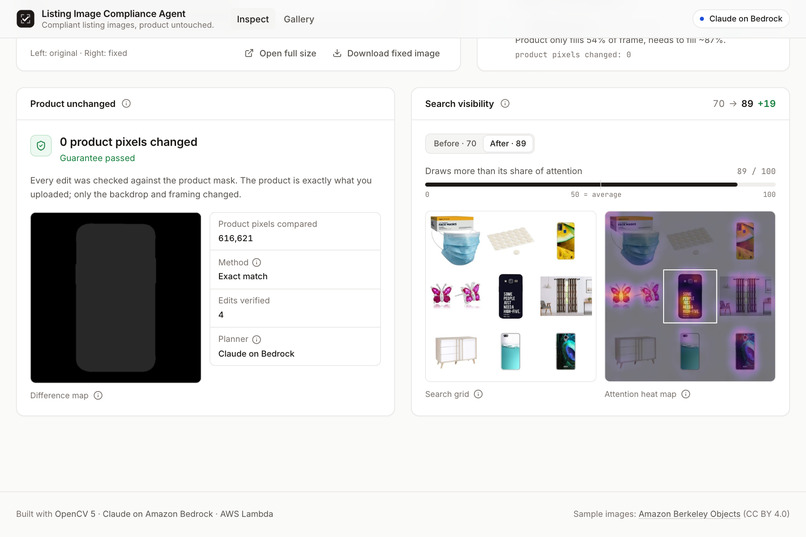Click the Listing Image Compliance Agent logo icon

25,19
